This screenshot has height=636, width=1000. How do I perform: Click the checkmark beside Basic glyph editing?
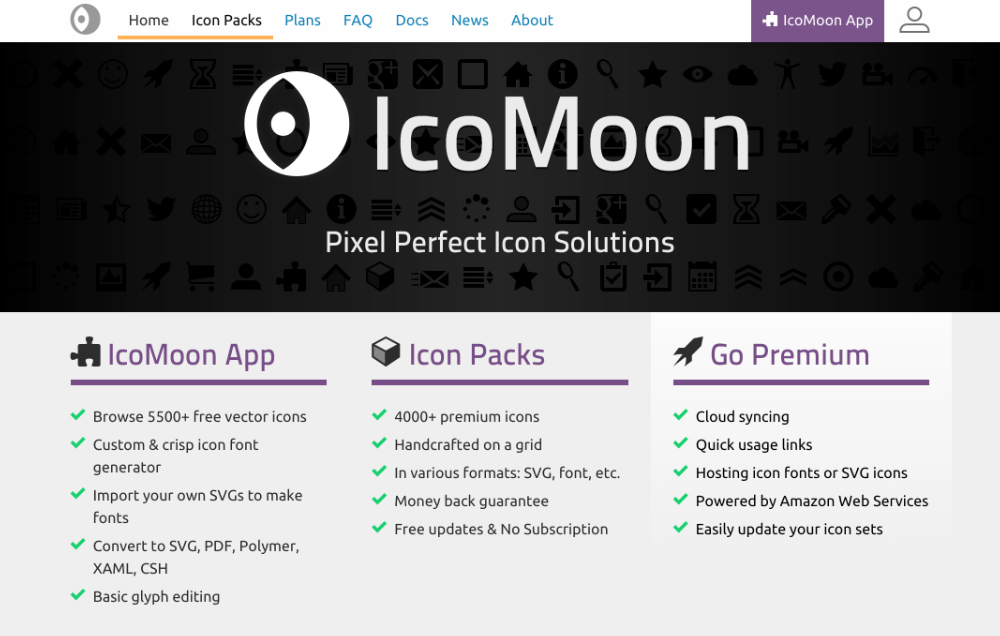click(78, 596)
